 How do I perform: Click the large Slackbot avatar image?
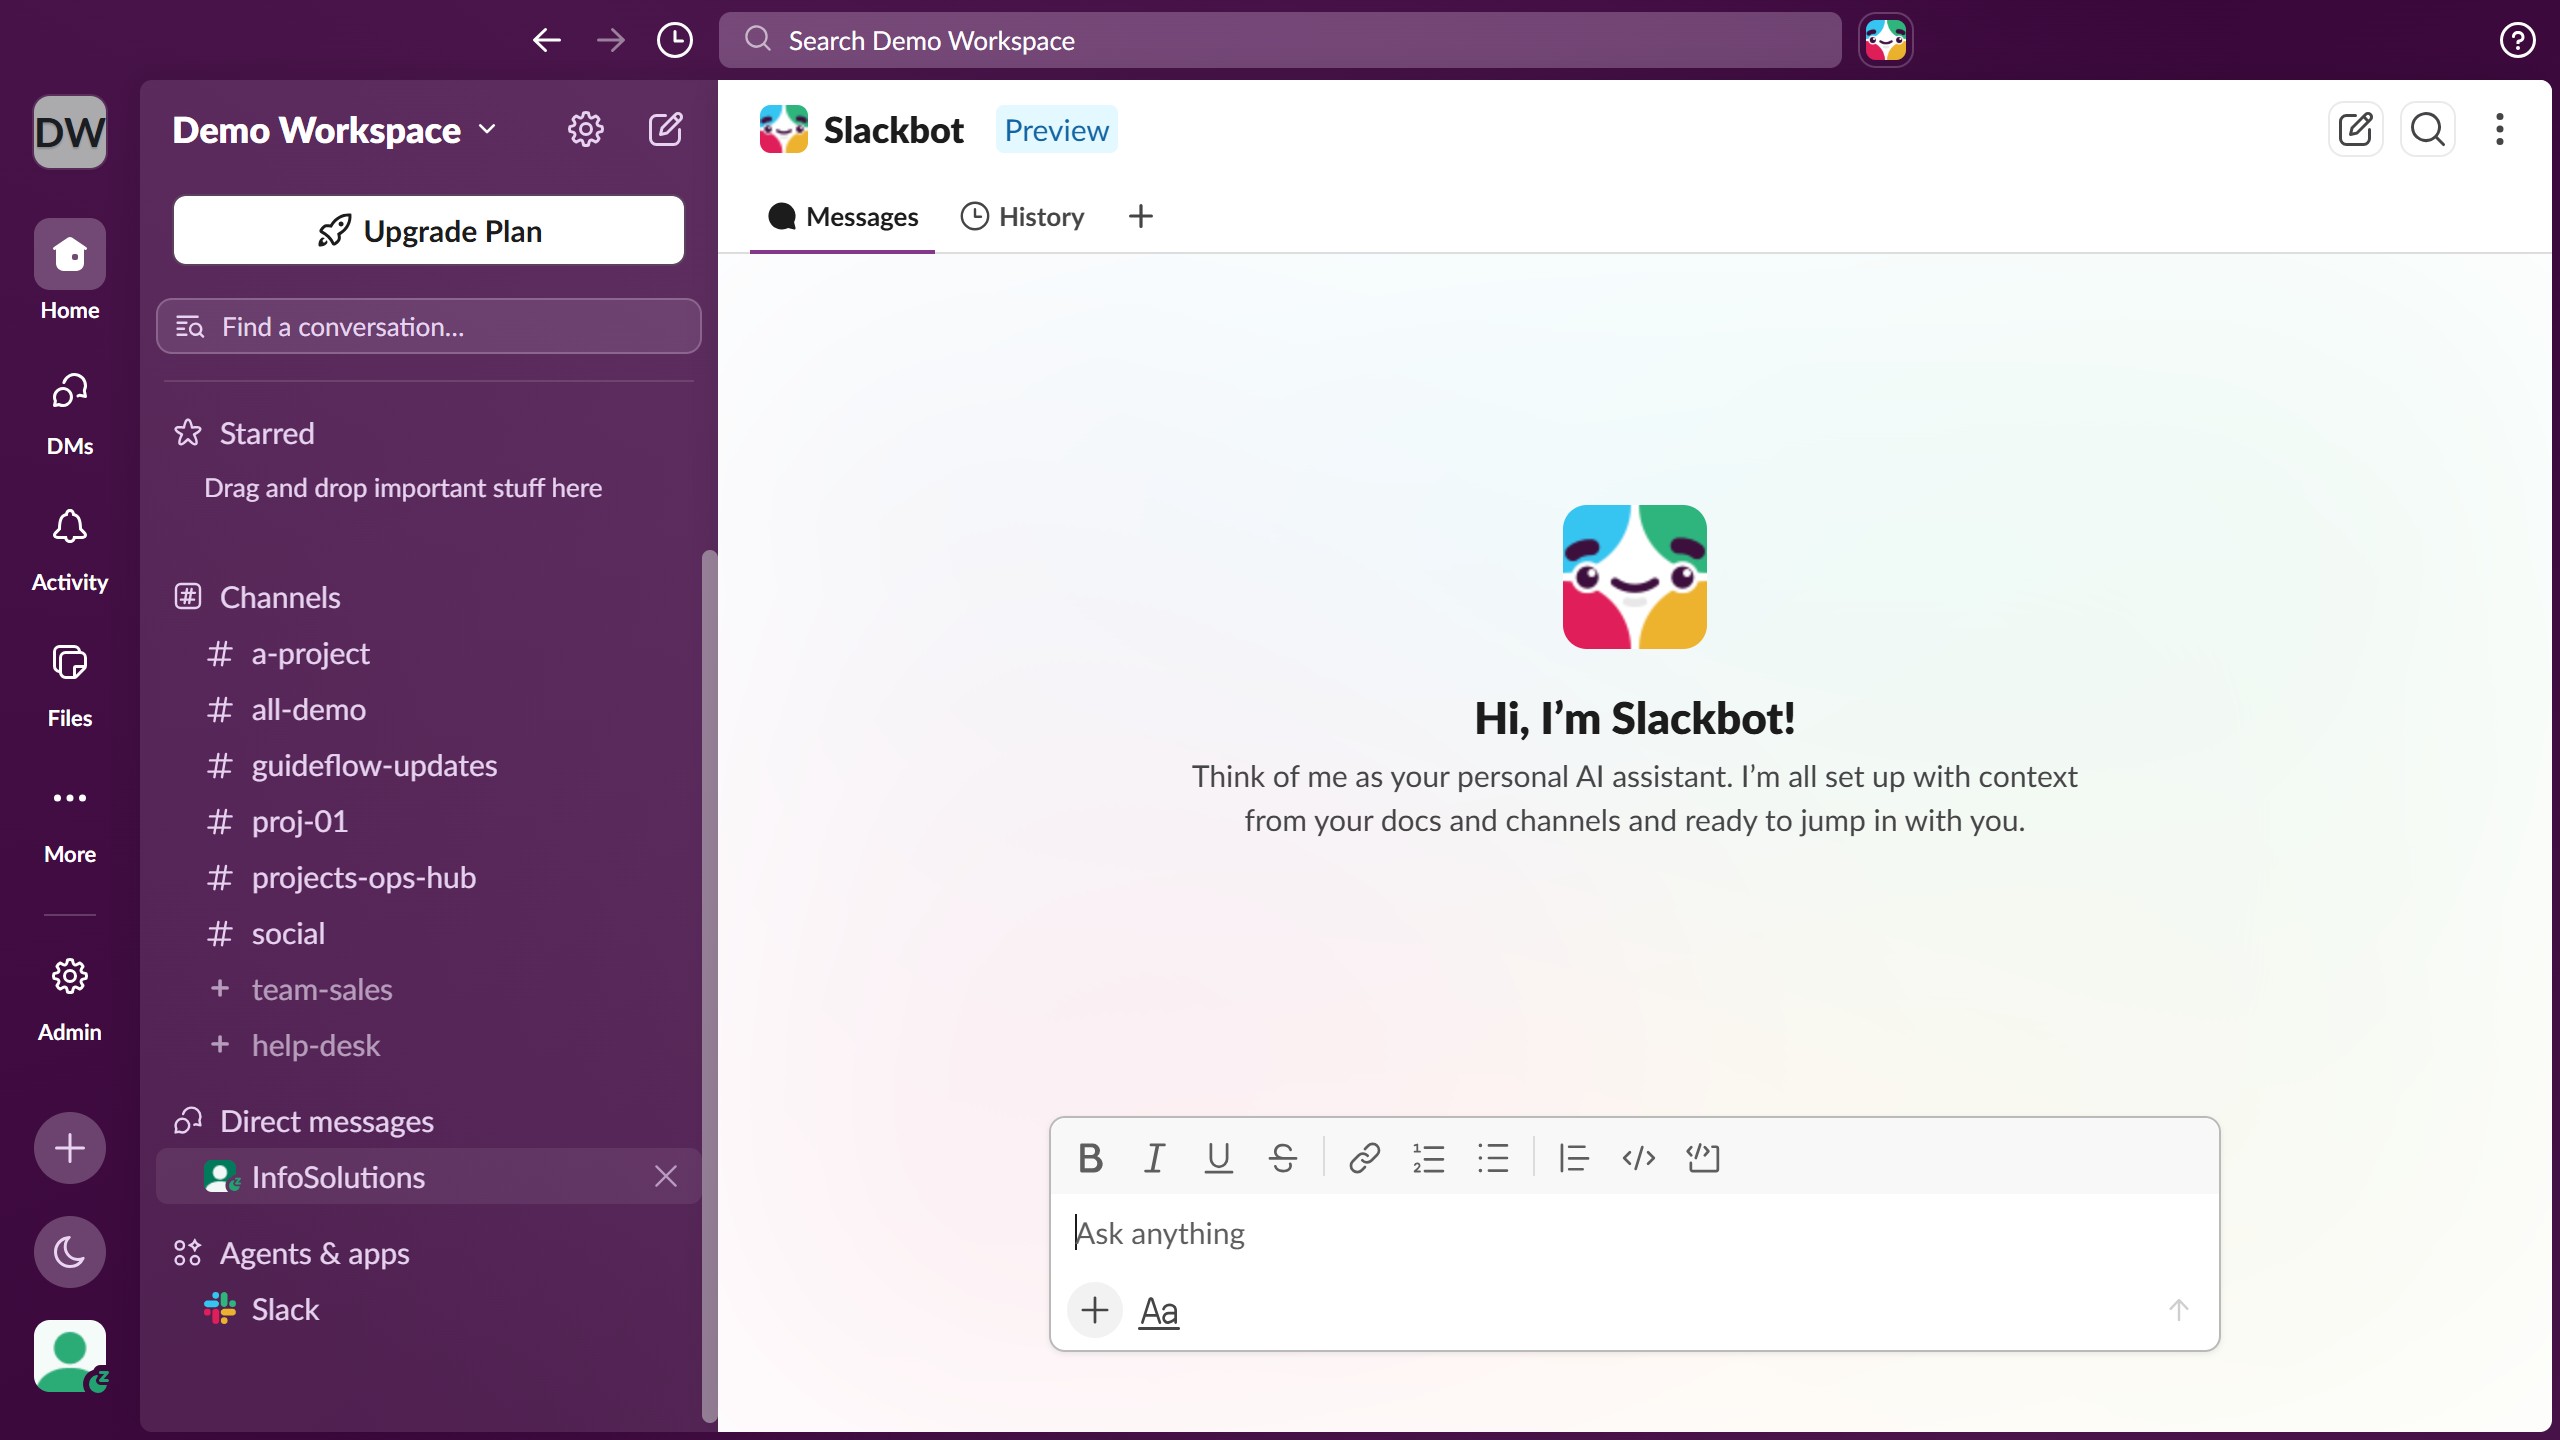point(1634,577)
